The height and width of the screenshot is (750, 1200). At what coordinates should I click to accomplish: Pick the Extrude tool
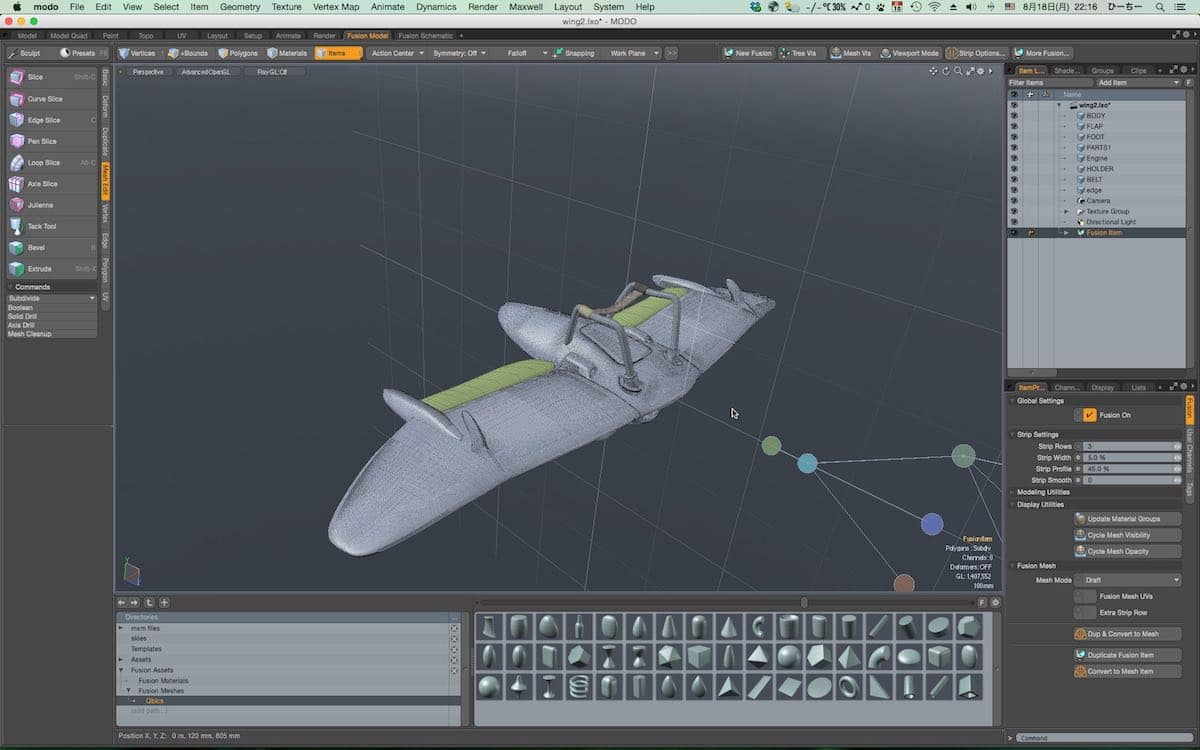[x=39, y=269]
